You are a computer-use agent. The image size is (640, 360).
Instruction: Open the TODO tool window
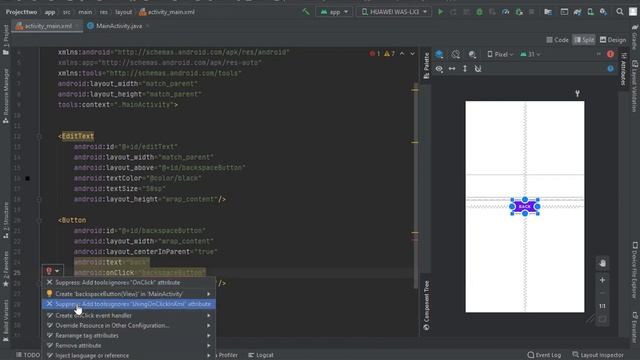point(28,355)
